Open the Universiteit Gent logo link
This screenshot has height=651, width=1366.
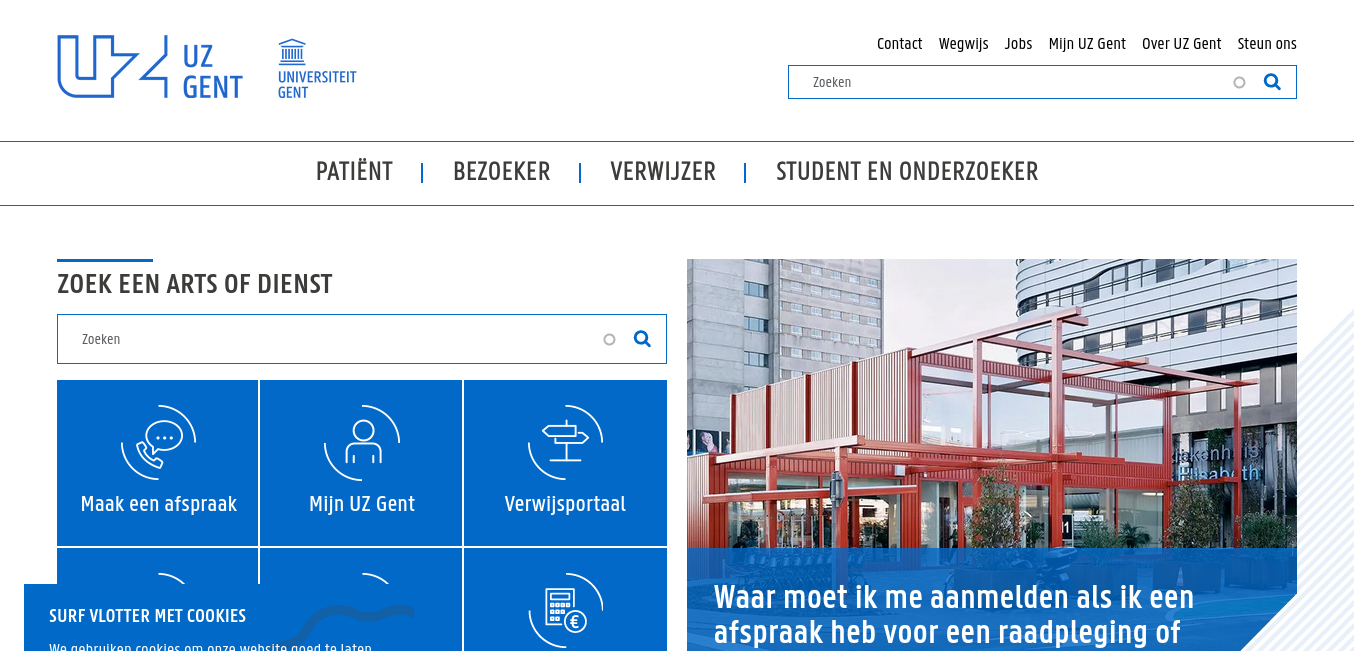317,69
